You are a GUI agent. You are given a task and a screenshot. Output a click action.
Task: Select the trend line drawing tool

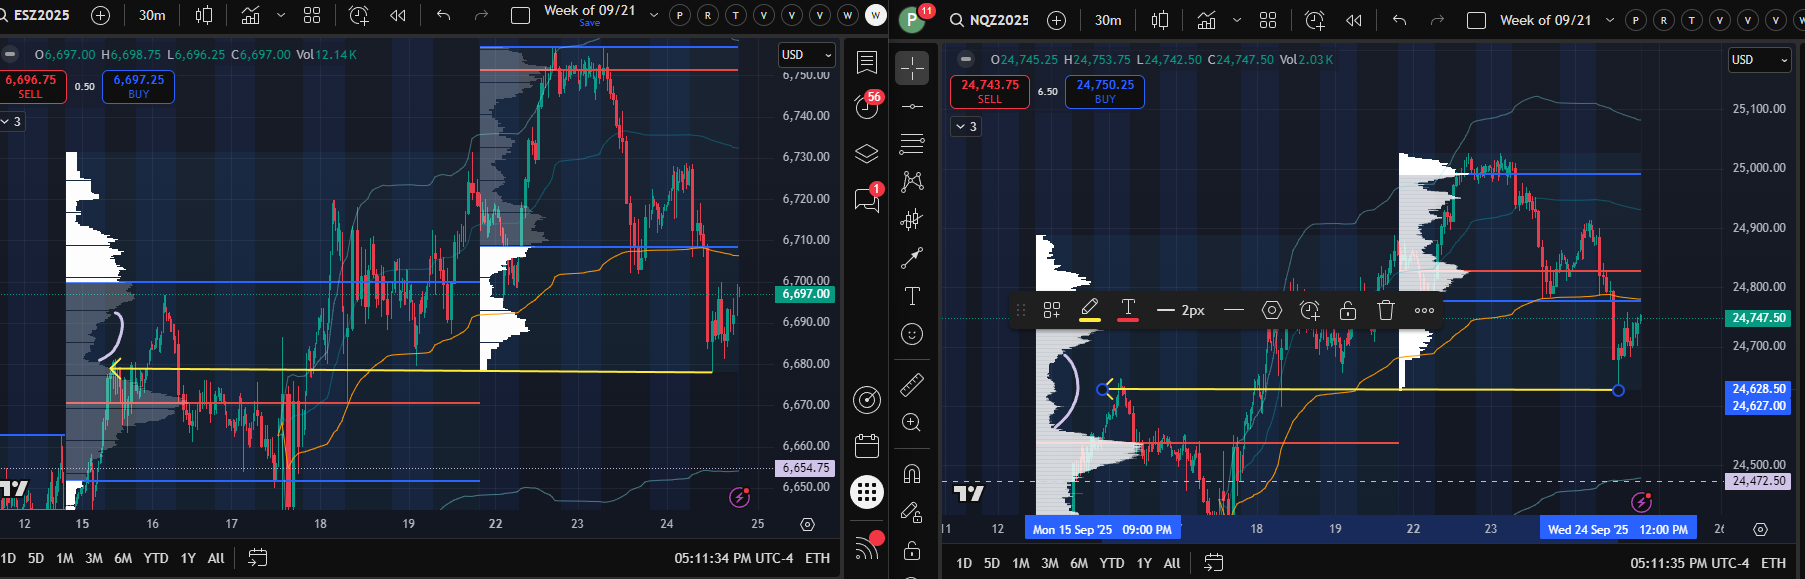click(912, 106)
